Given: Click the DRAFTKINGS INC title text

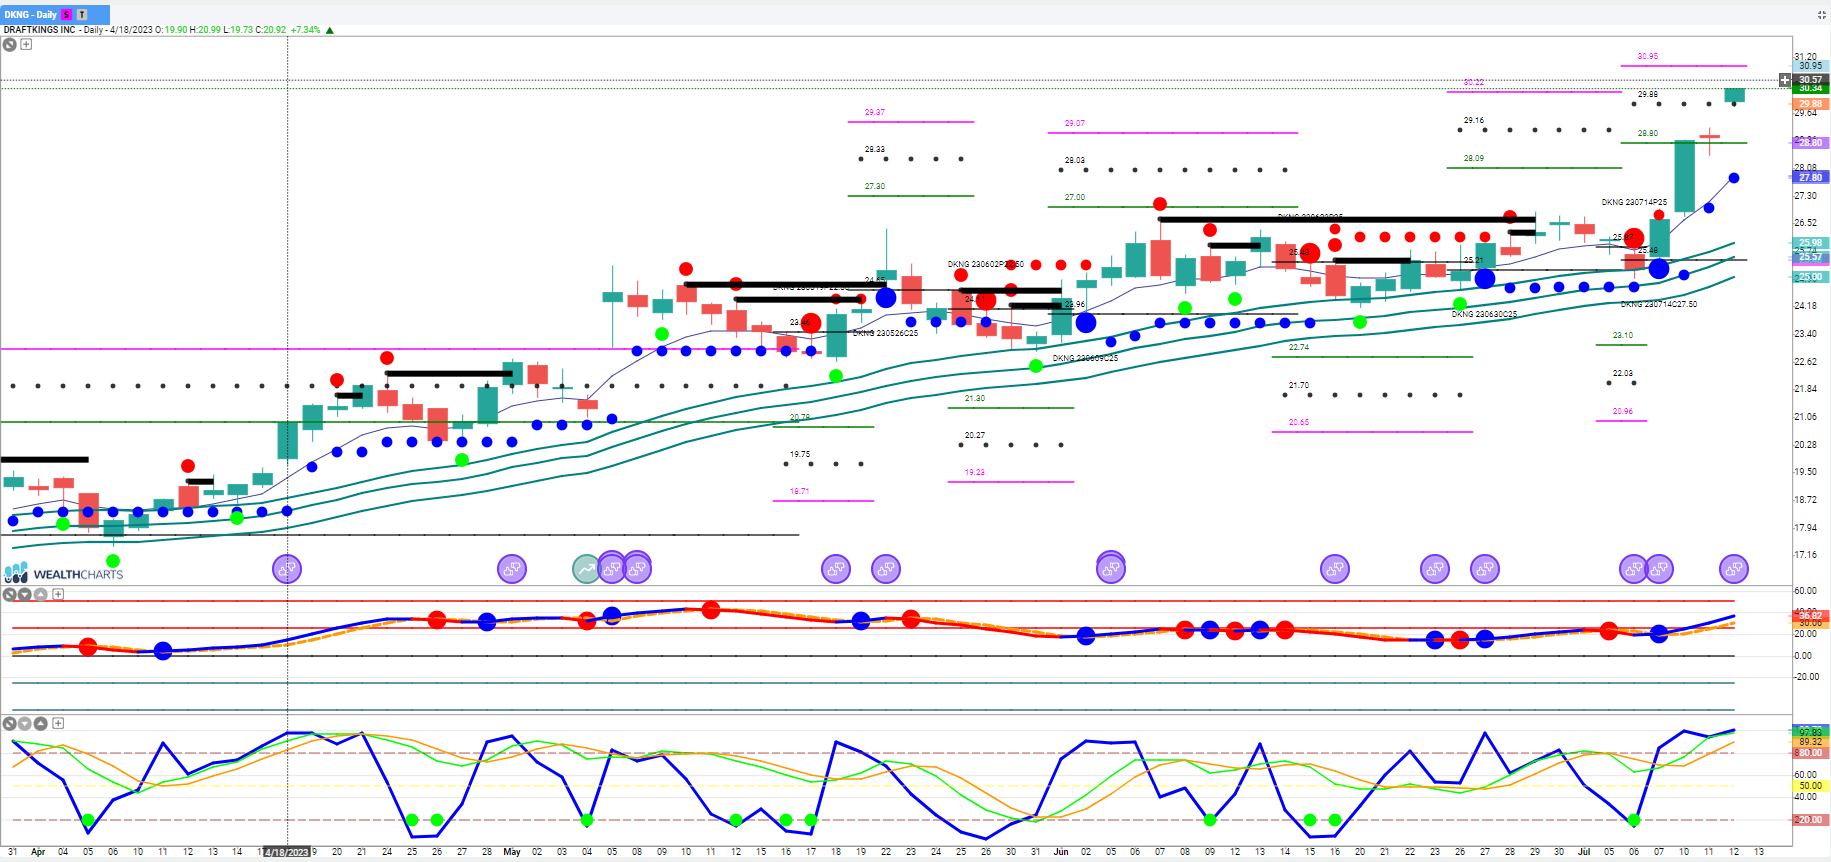Looking at the screenshot, I should pos(40,30).
